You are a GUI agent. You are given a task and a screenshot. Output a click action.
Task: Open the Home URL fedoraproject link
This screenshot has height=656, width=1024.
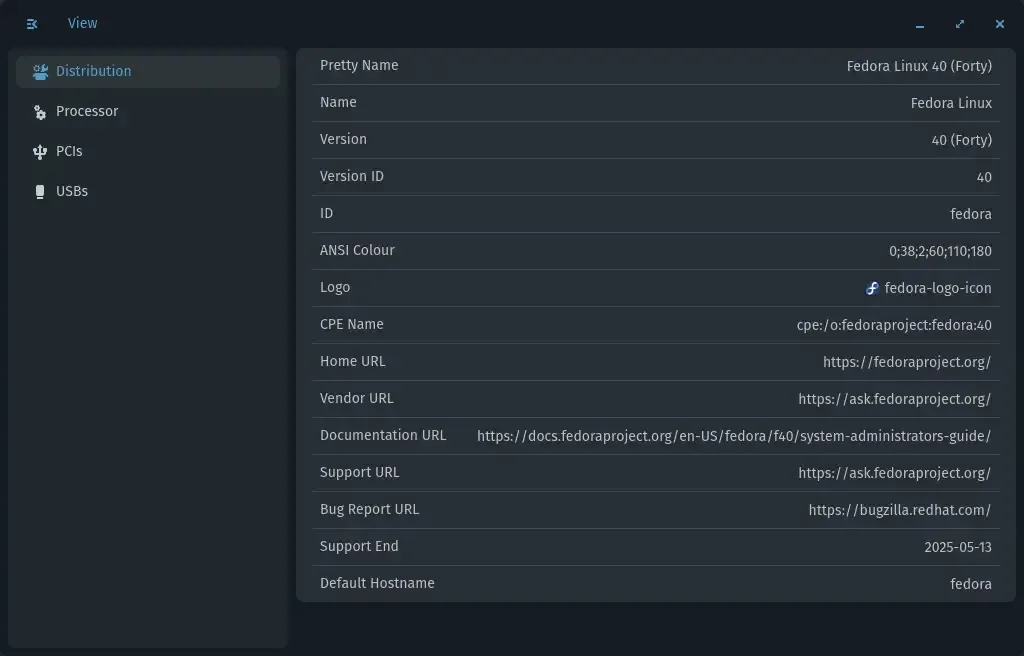[x=906, y=361]
